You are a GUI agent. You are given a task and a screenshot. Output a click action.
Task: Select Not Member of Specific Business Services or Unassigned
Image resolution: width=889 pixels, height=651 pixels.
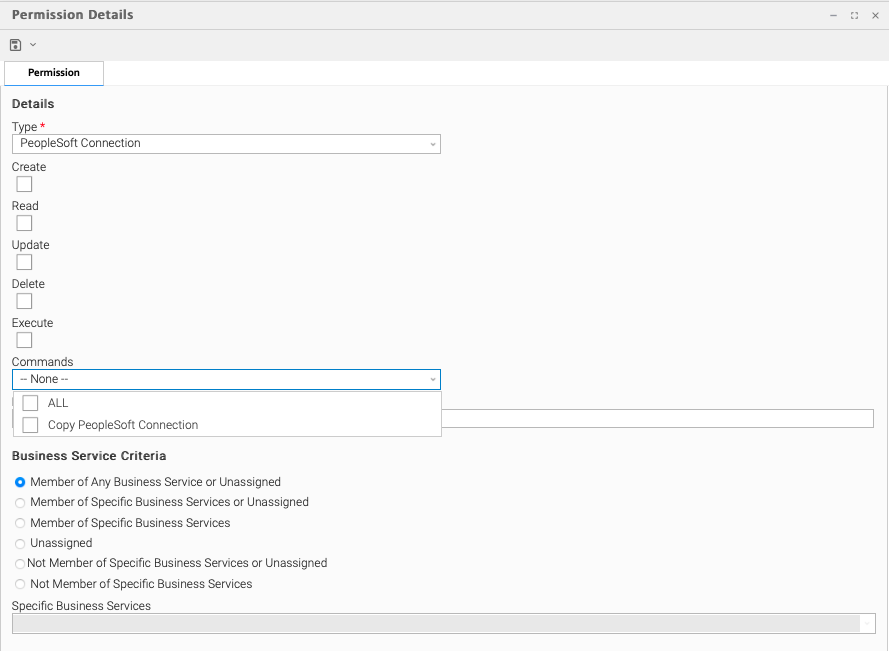pyautogui.click(x=20, y=564)
